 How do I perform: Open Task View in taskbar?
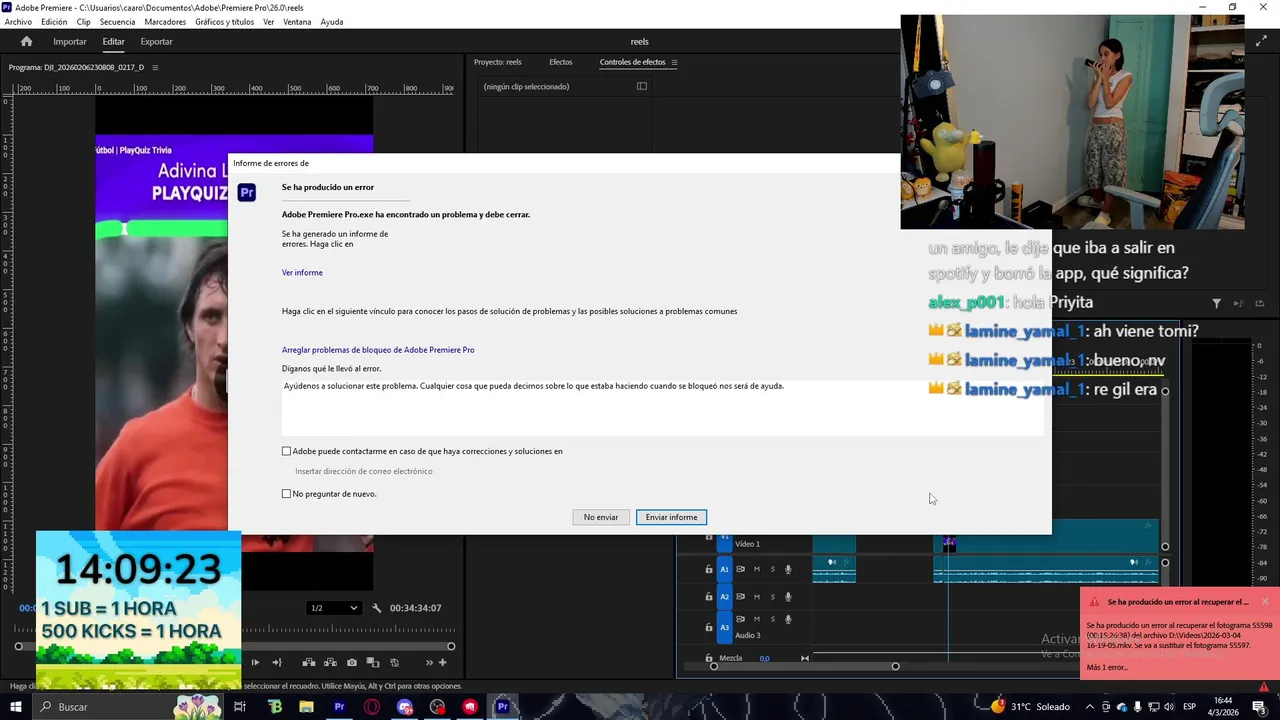[x=240, y=707]
